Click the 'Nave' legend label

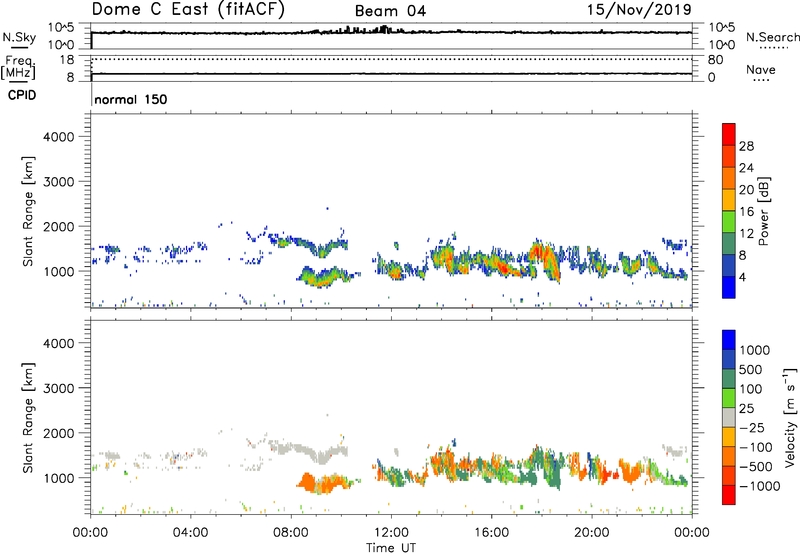click(x=761, y=69)
